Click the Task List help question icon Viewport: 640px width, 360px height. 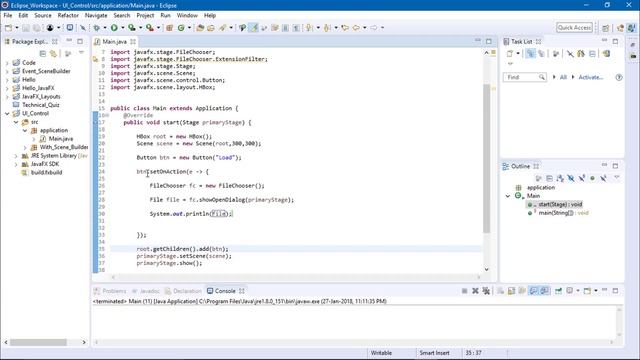(x=619, y=77)
